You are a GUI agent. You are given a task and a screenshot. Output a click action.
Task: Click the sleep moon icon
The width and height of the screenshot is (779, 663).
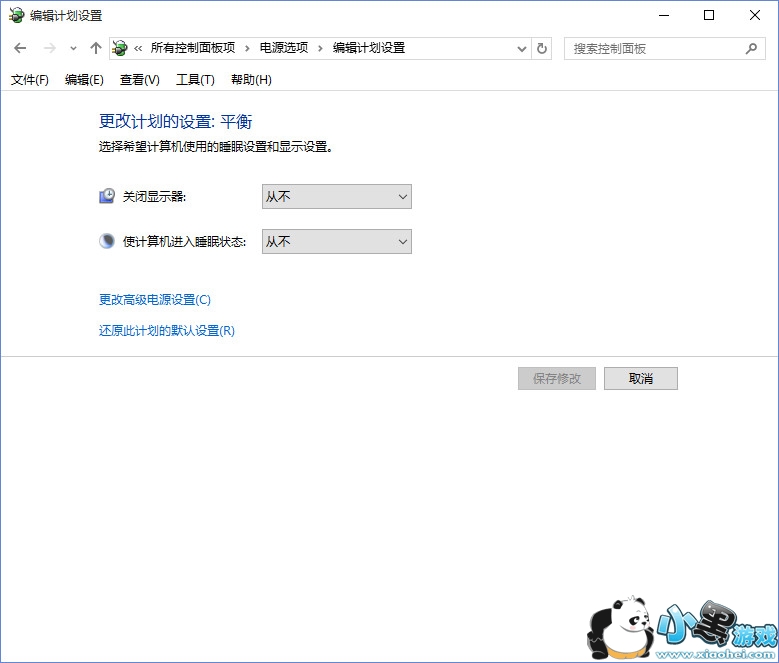point(107,241)
